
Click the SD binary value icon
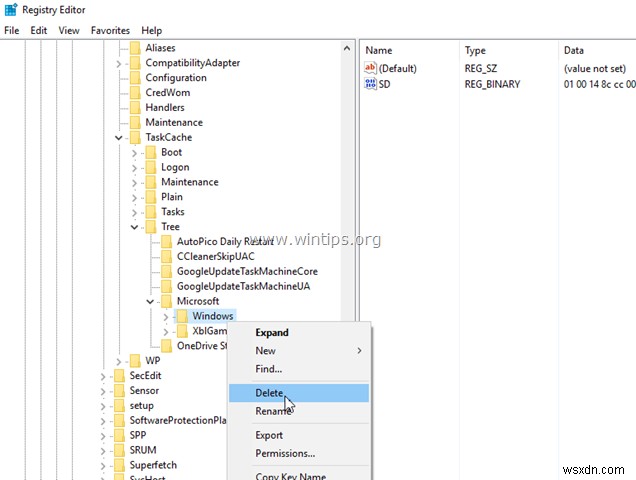click(x=370, y=84)
